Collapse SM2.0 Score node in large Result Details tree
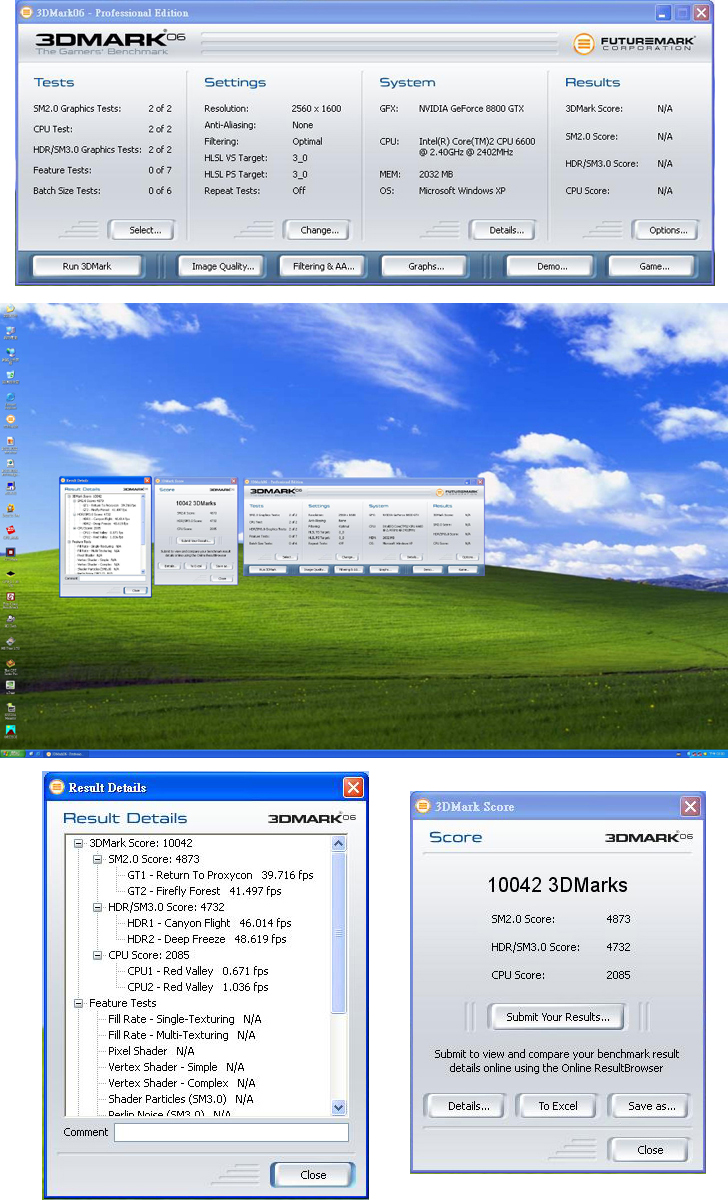The height and width of the screenshot is (1200, 728). [98, 859]
